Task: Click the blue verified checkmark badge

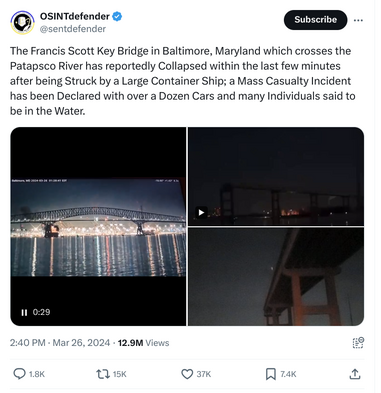Action: pos(117,16)
